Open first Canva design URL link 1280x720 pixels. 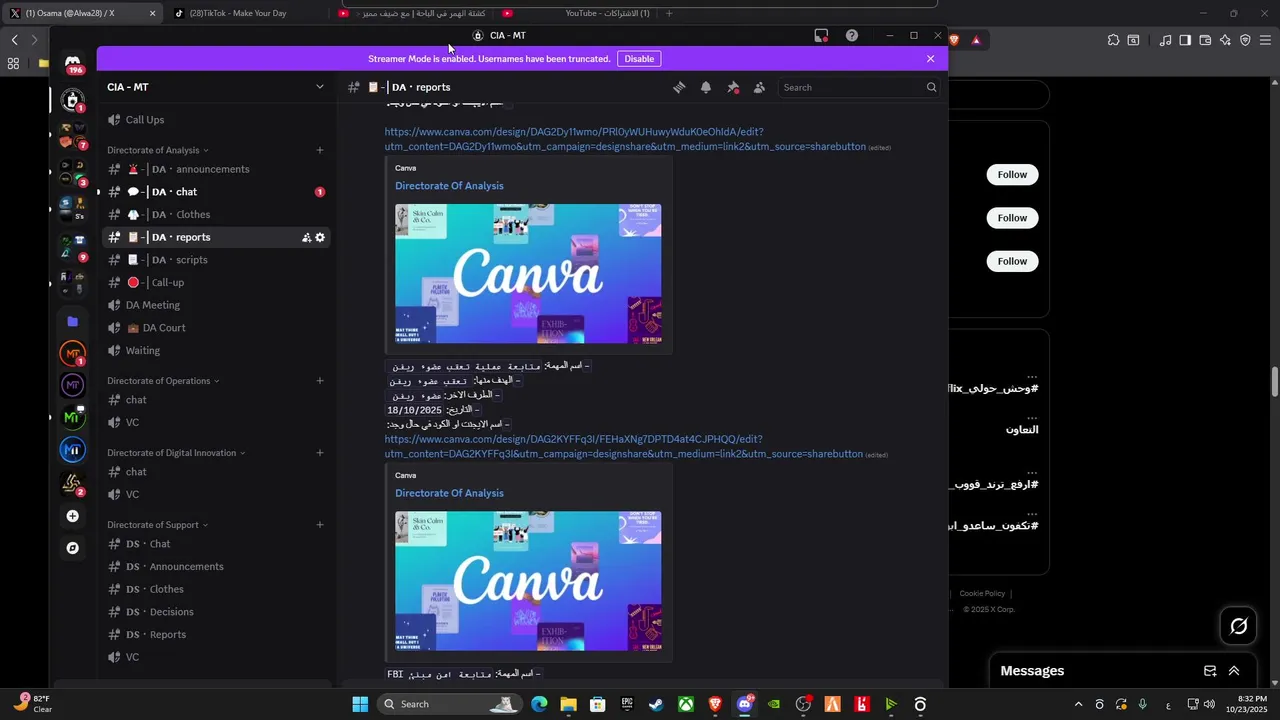(625, 139)
